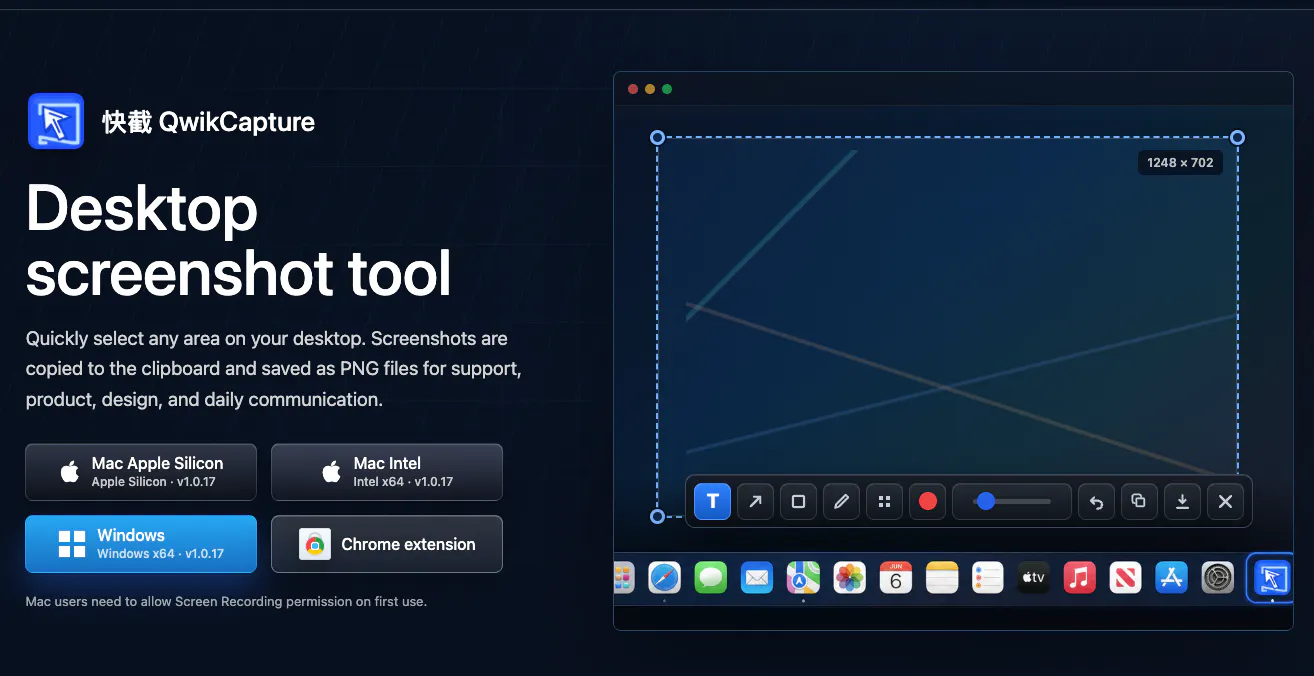
Task: Open Safari from the dock
Action: [x=664, y=577]
